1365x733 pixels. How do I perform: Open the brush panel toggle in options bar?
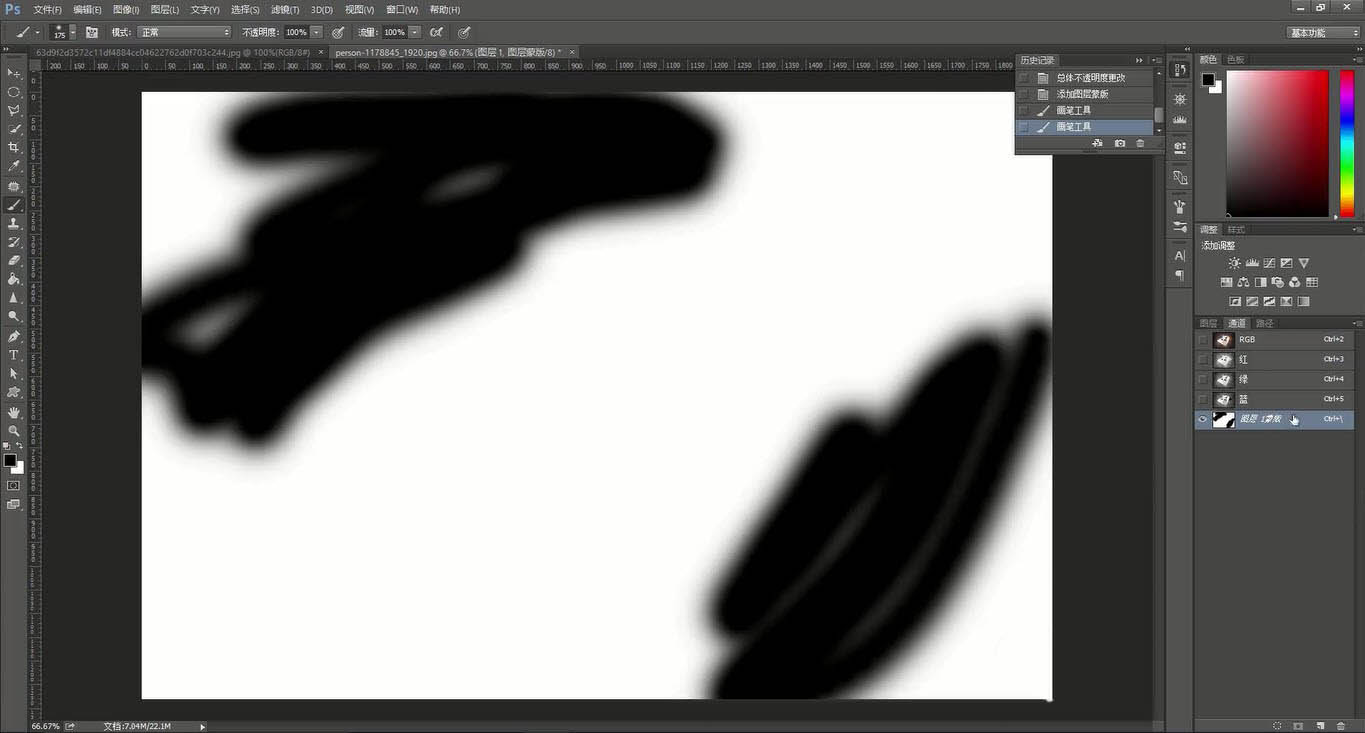pos(92,32)
